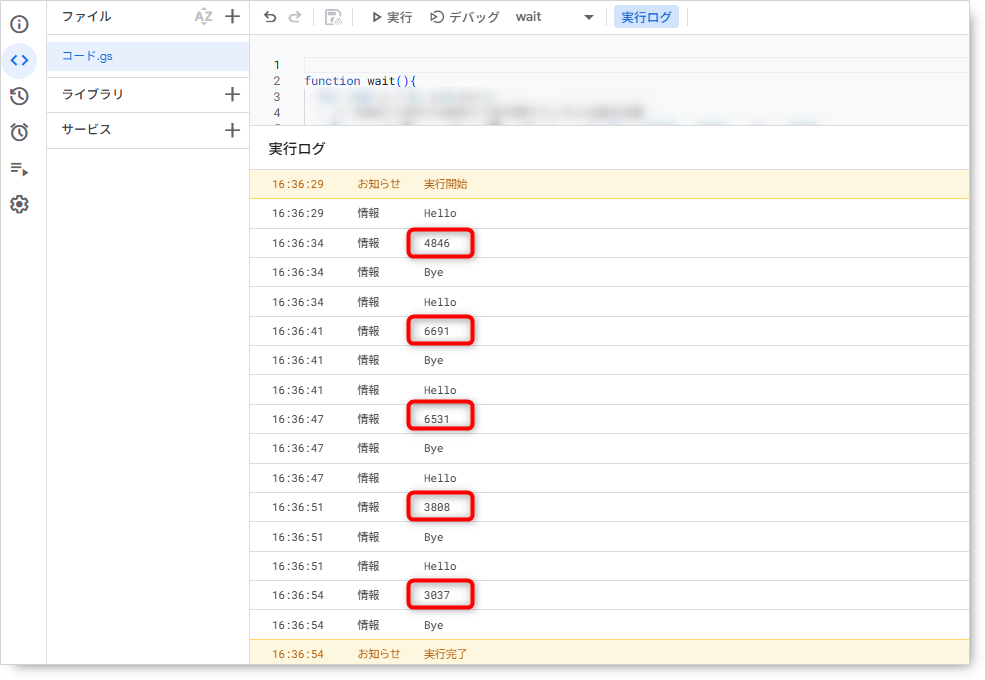Click the 4846 log entry value

point(437,243)
